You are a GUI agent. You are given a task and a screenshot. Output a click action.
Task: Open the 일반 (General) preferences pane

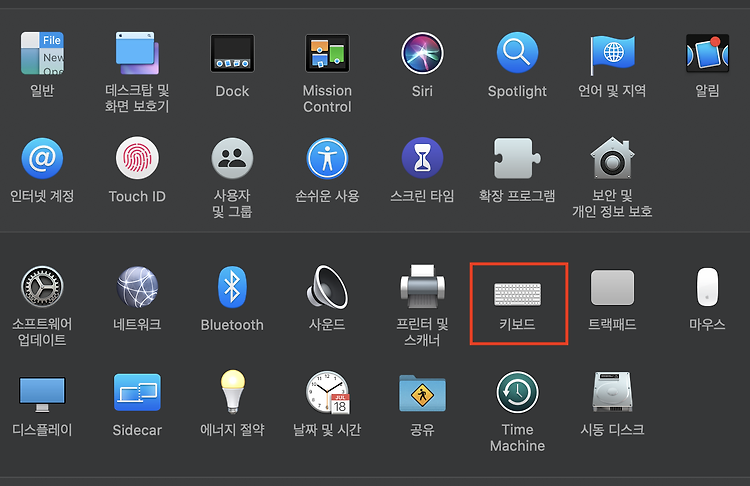click(x=42, y=53)
